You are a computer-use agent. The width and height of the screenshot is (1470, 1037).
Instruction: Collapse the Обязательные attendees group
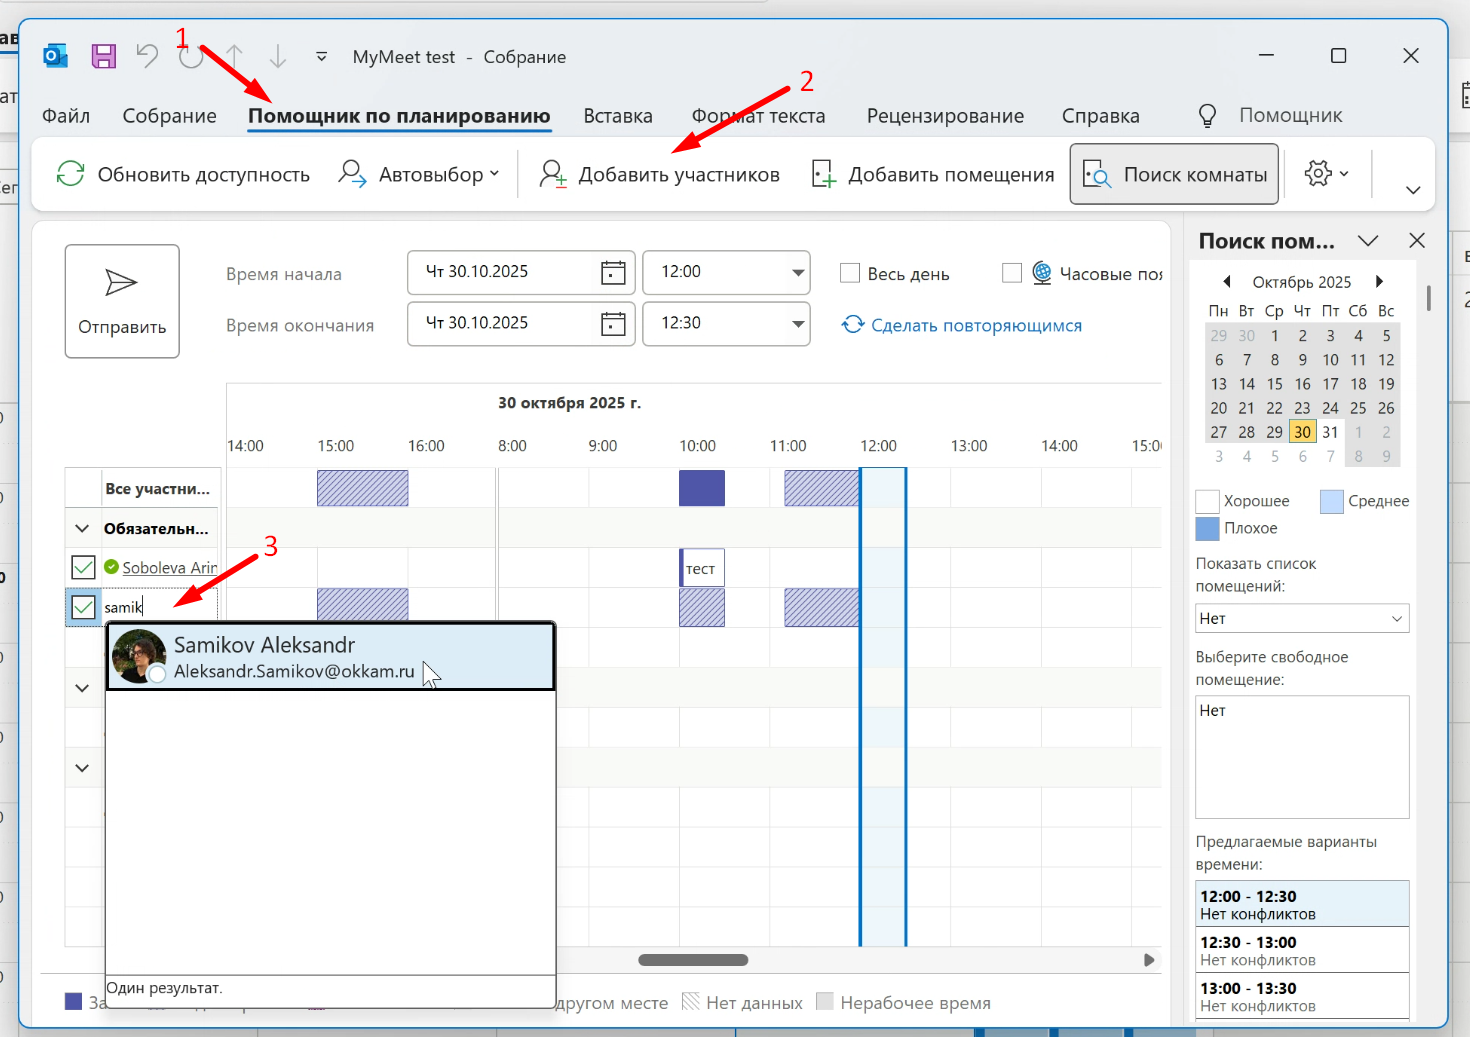tap(82, 528)
